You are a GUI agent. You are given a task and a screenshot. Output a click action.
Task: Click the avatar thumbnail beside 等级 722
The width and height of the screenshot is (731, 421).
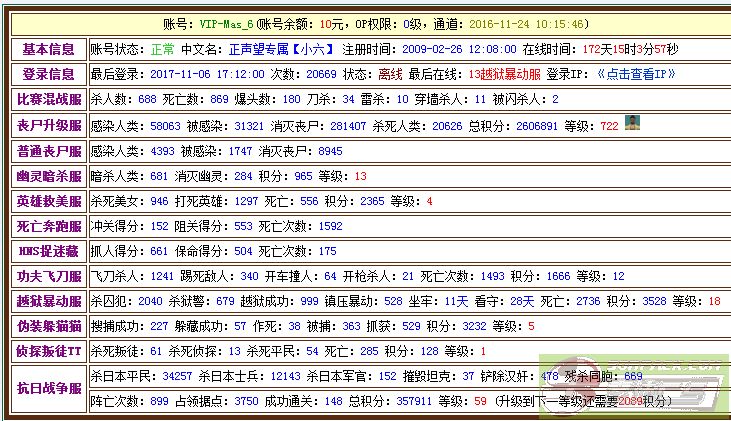tap(632, 123)
